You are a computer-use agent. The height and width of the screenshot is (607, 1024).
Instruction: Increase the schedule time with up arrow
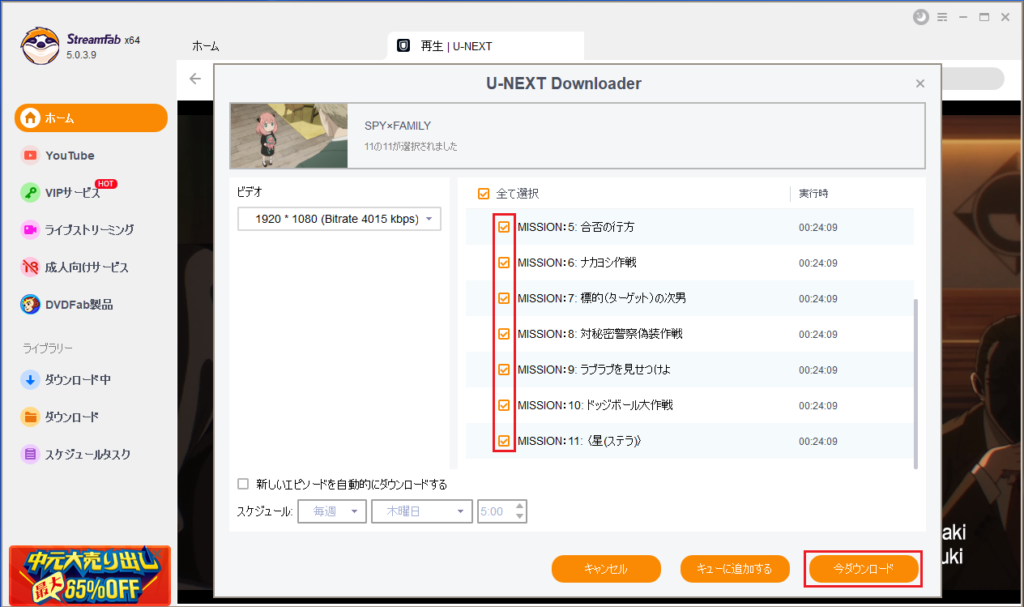coord(520,506)
